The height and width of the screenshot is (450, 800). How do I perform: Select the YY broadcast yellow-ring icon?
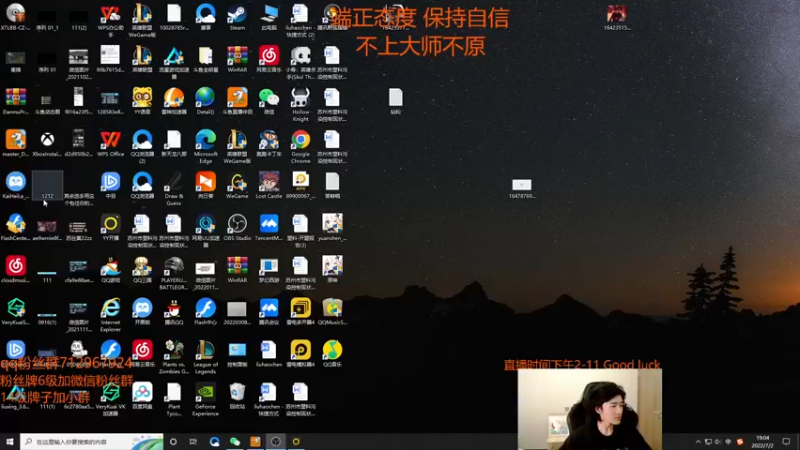pos(110,227)
